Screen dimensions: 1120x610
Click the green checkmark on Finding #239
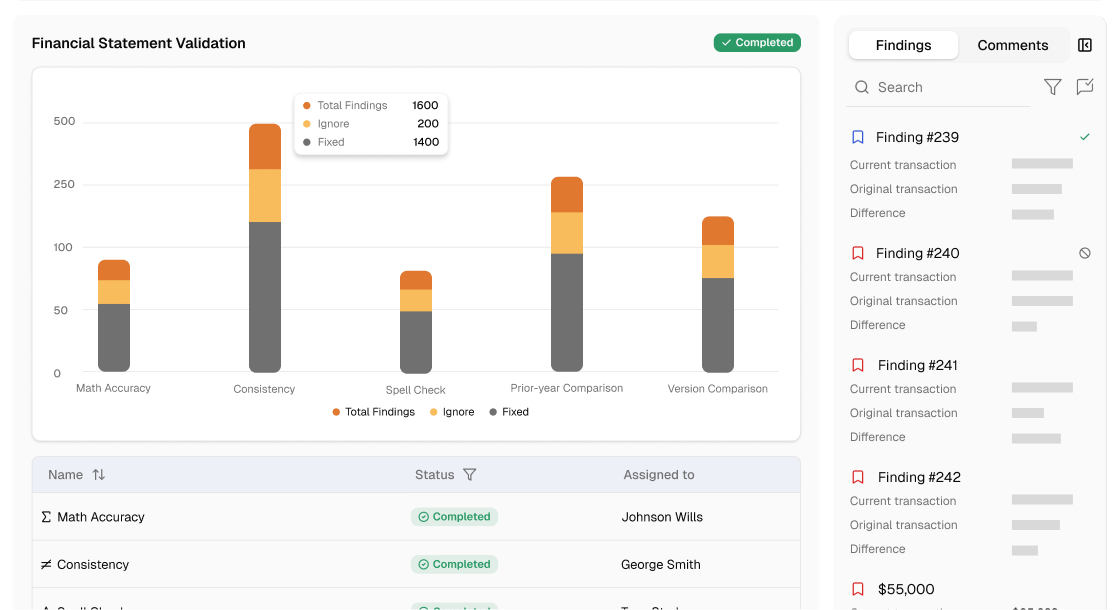tap(1085, 137)
